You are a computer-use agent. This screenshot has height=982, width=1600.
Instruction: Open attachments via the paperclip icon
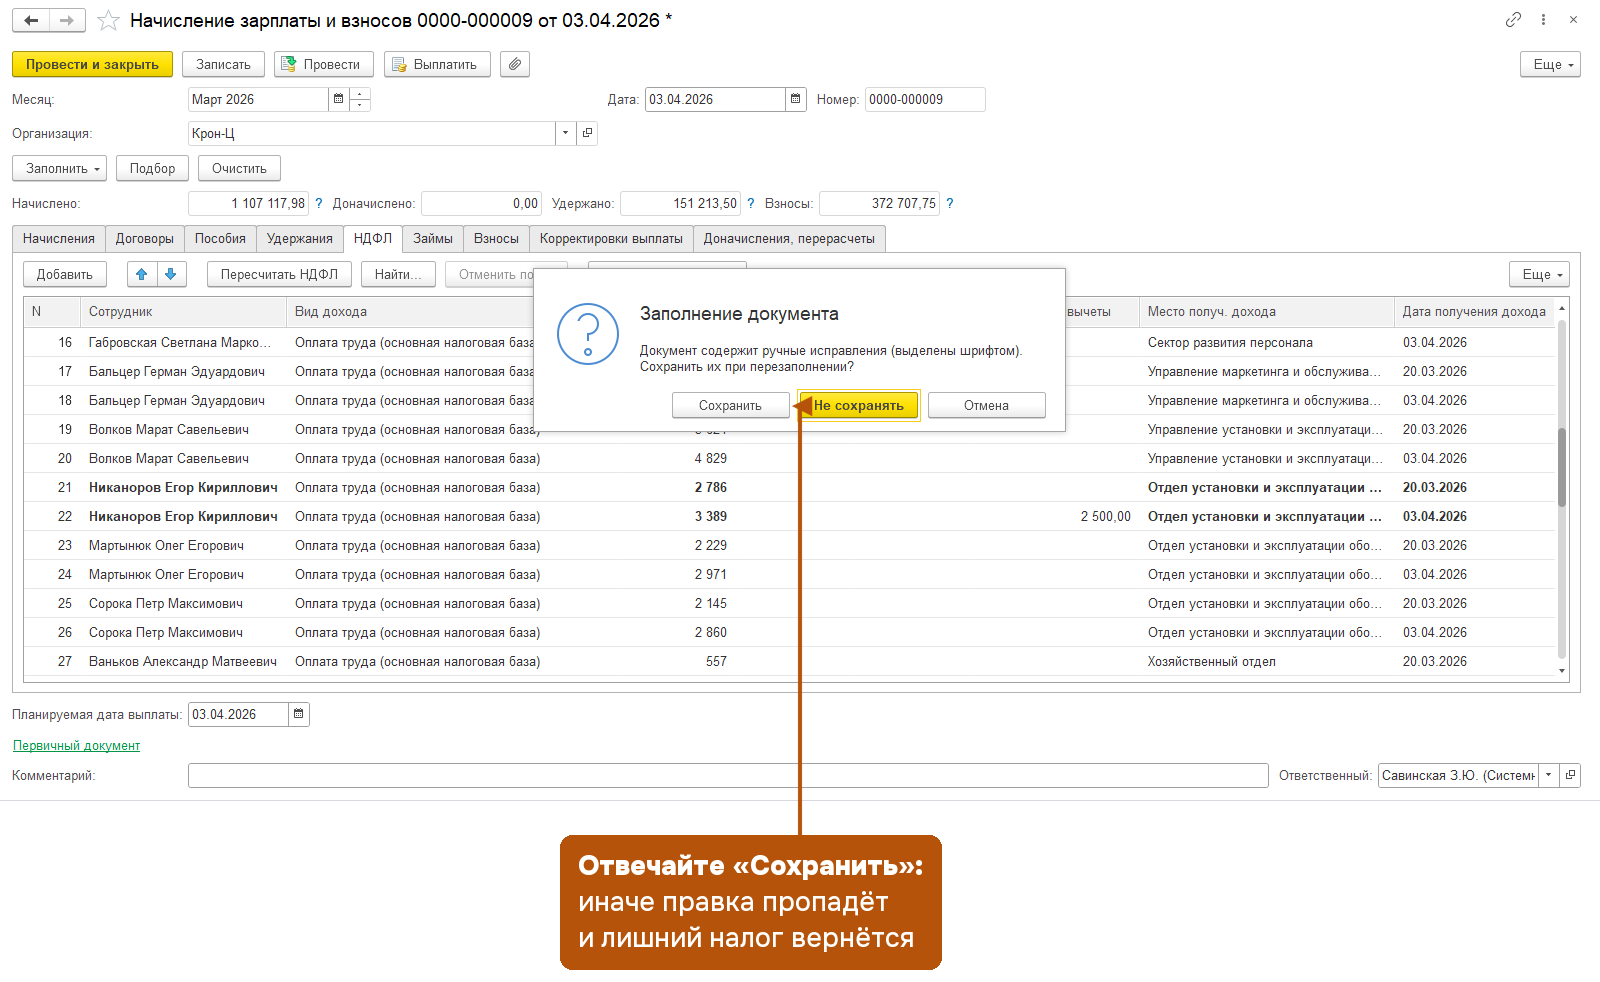515,64
